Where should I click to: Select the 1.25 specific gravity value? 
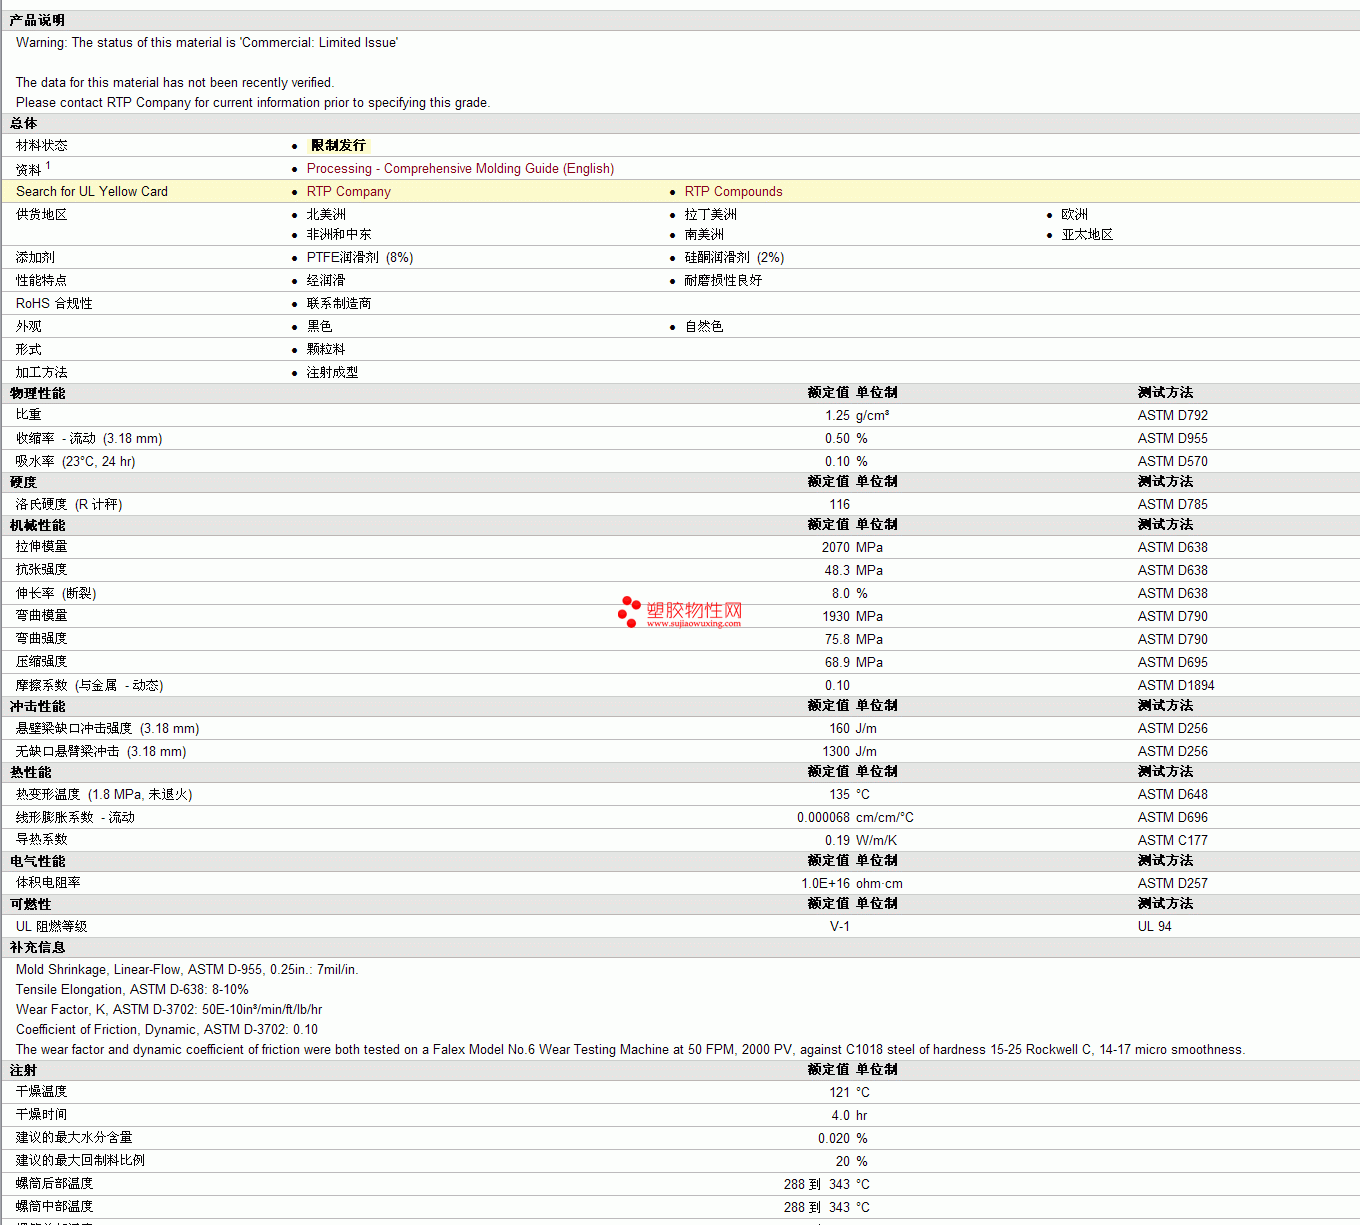click(x=837, y=416)
